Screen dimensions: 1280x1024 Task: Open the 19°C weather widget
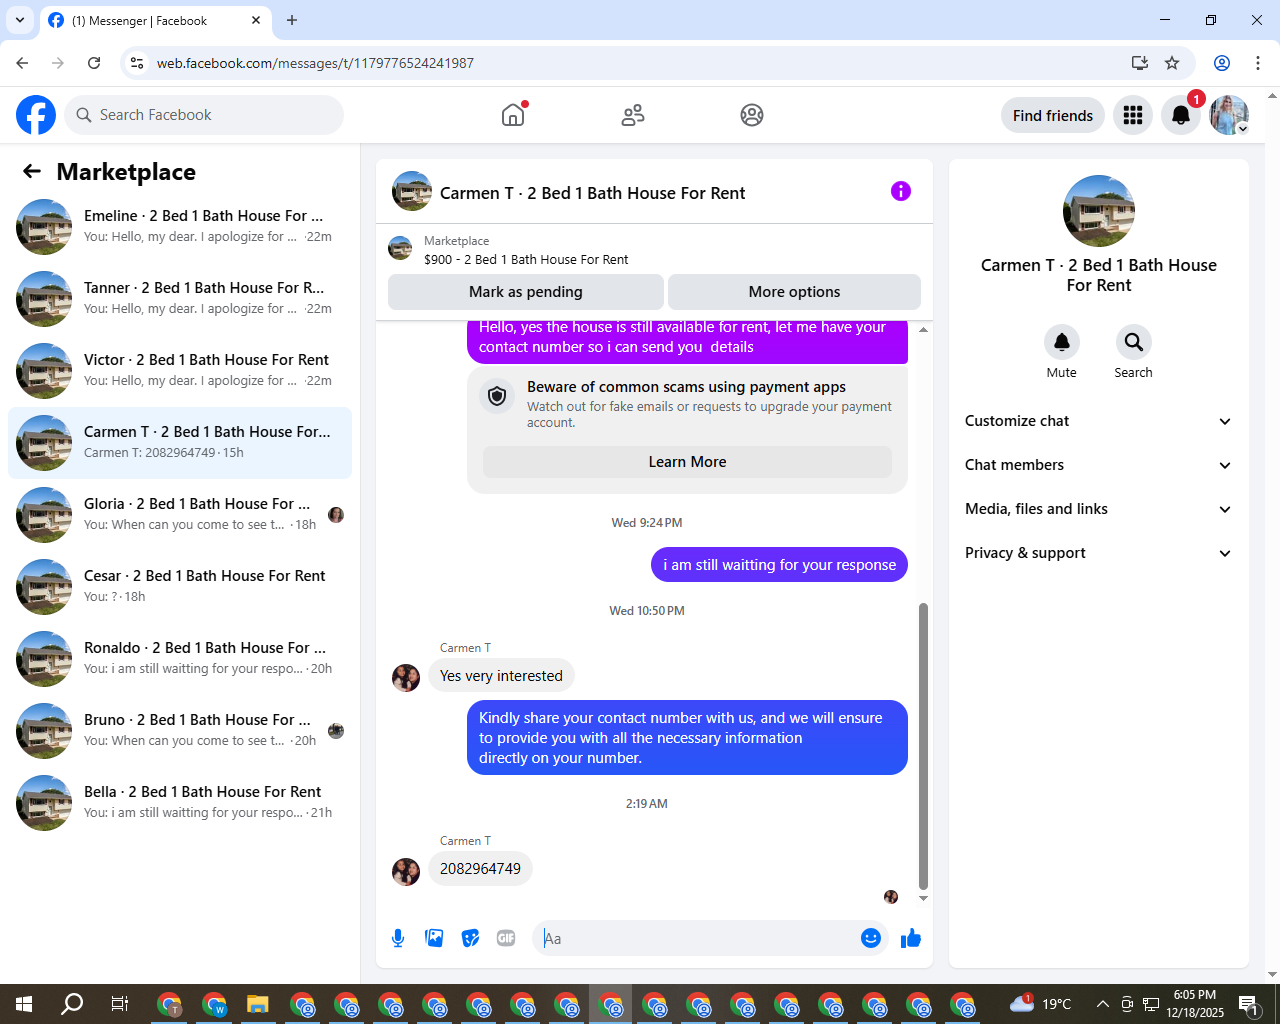tap(1040, 1004)
